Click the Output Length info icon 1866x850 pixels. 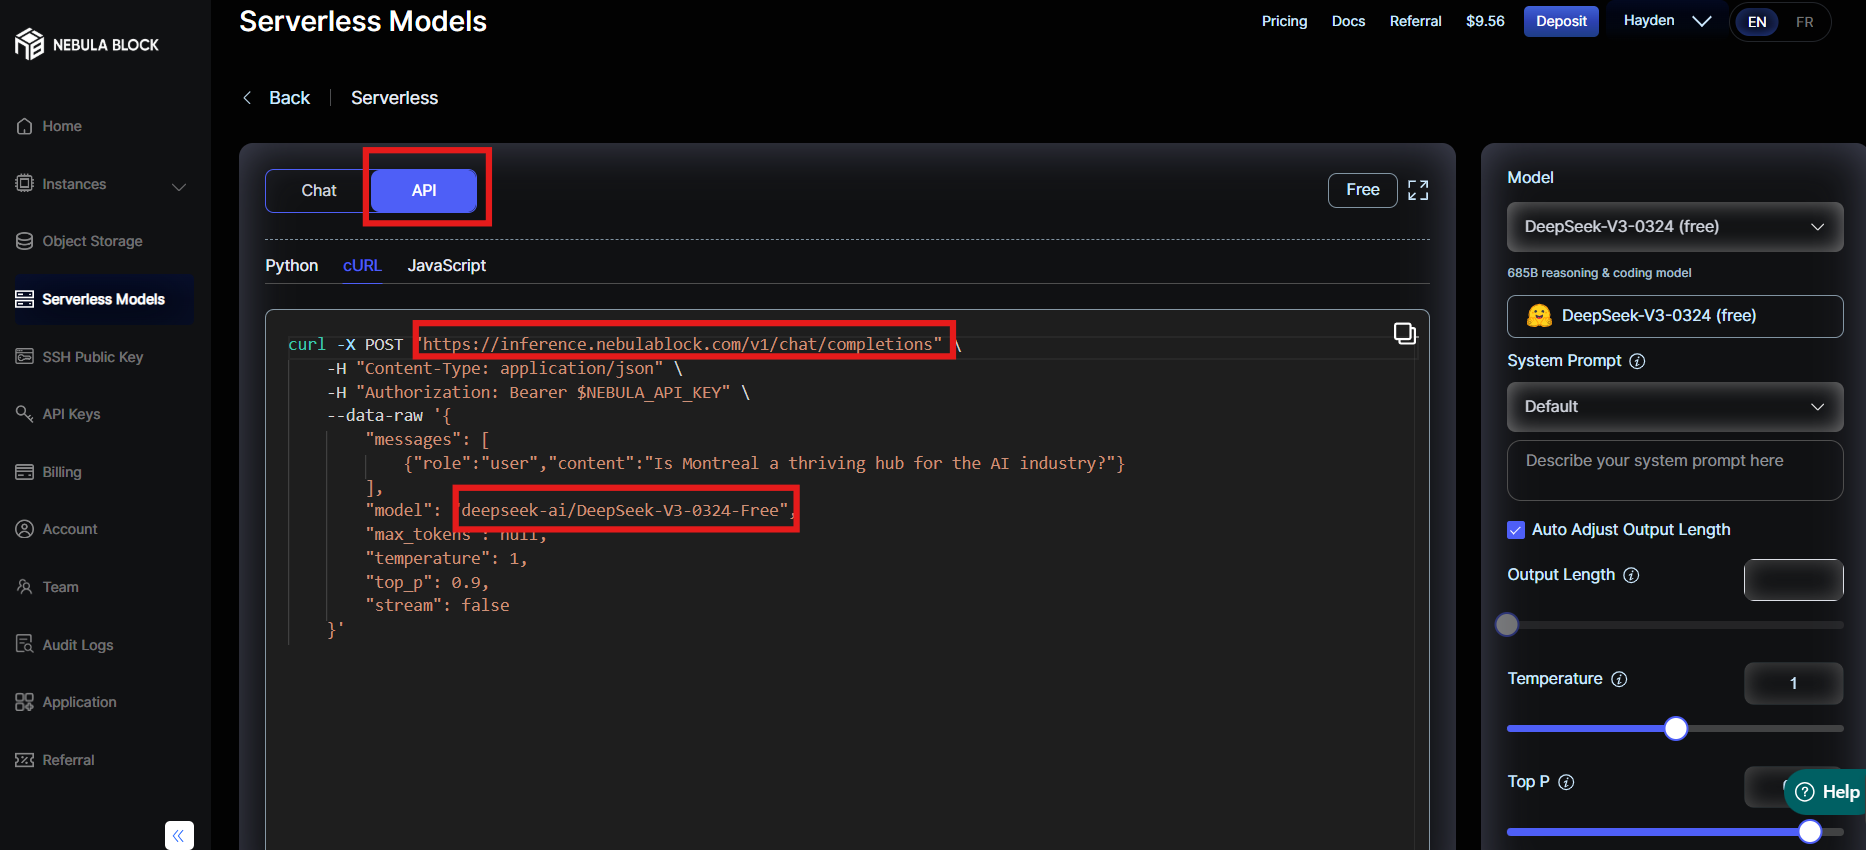tap(1631, 575)
